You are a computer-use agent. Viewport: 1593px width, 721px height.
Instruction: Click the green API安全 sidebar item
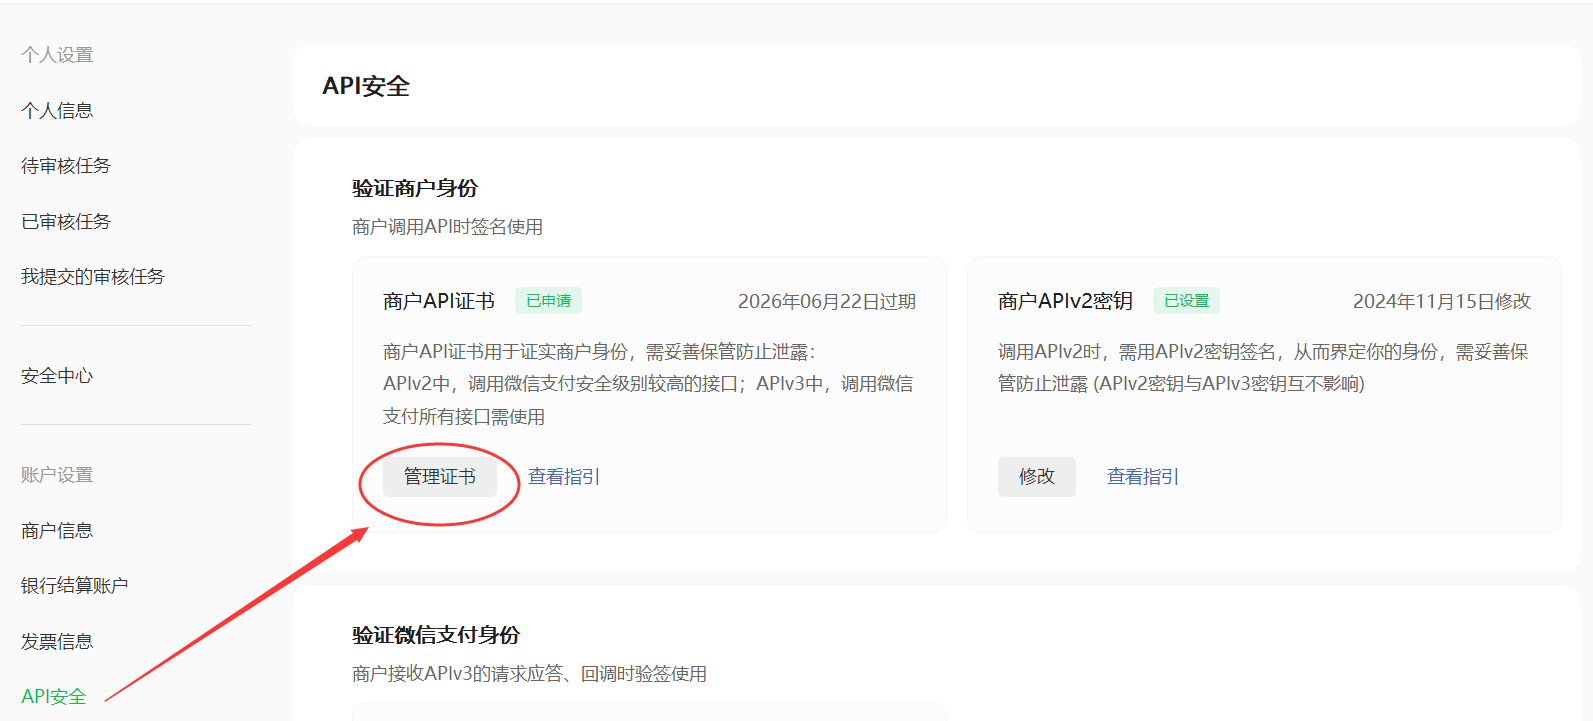pyautogui.click(x=54, y=696)
